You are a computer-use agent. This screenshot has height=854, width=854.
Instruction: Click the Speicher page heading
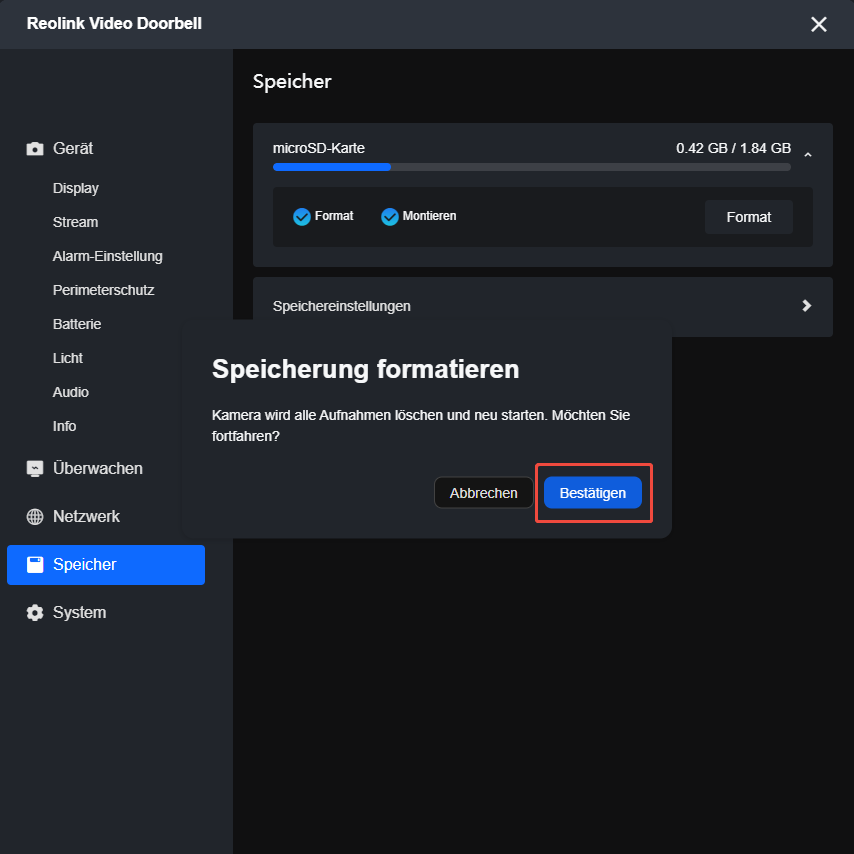click(292, 82)
